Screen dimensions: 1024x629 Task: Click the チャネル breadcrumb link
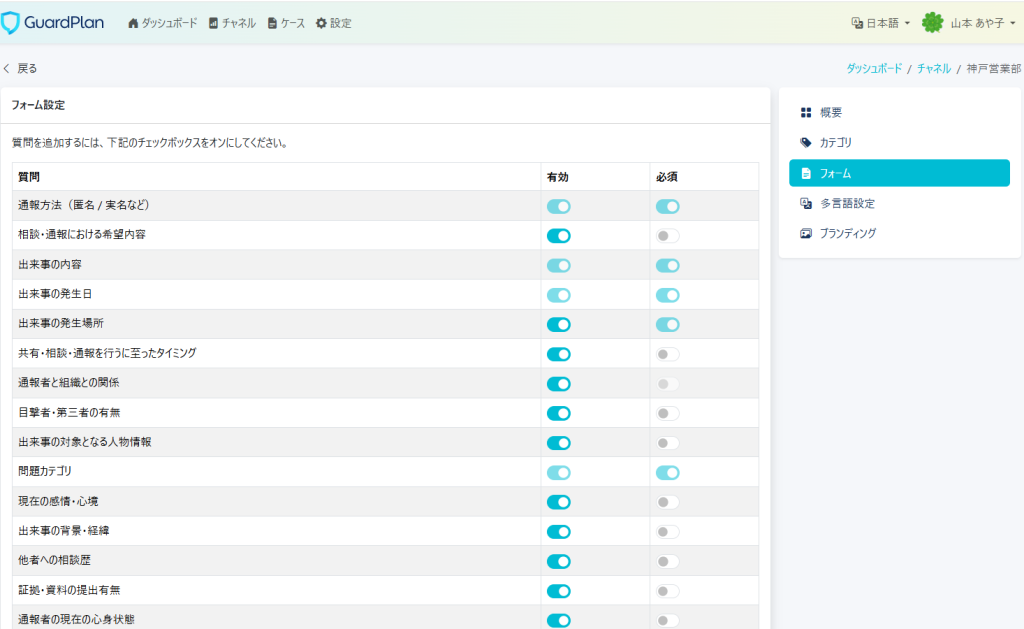pos(933,69)
